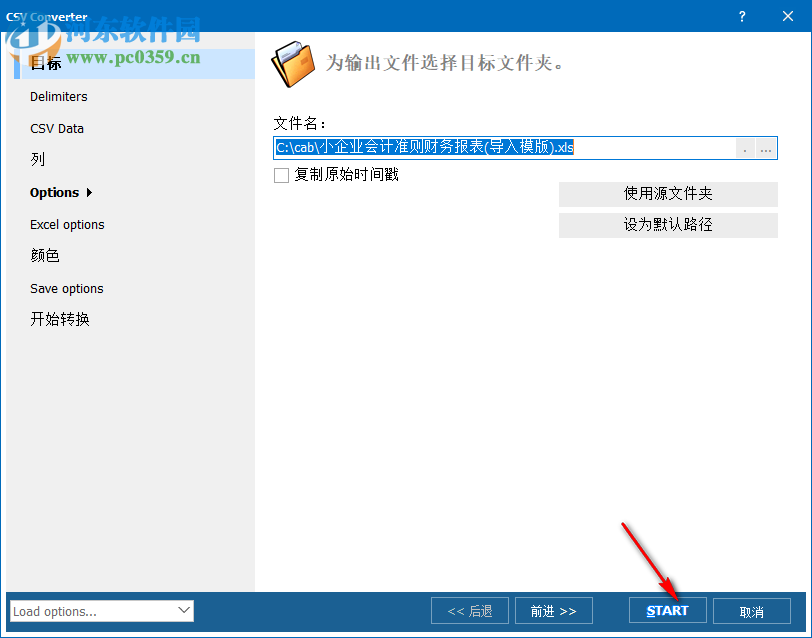Screen dimensions: 812x638
Task: Open the Help question mark icon
Action: [x=741, y=16]
